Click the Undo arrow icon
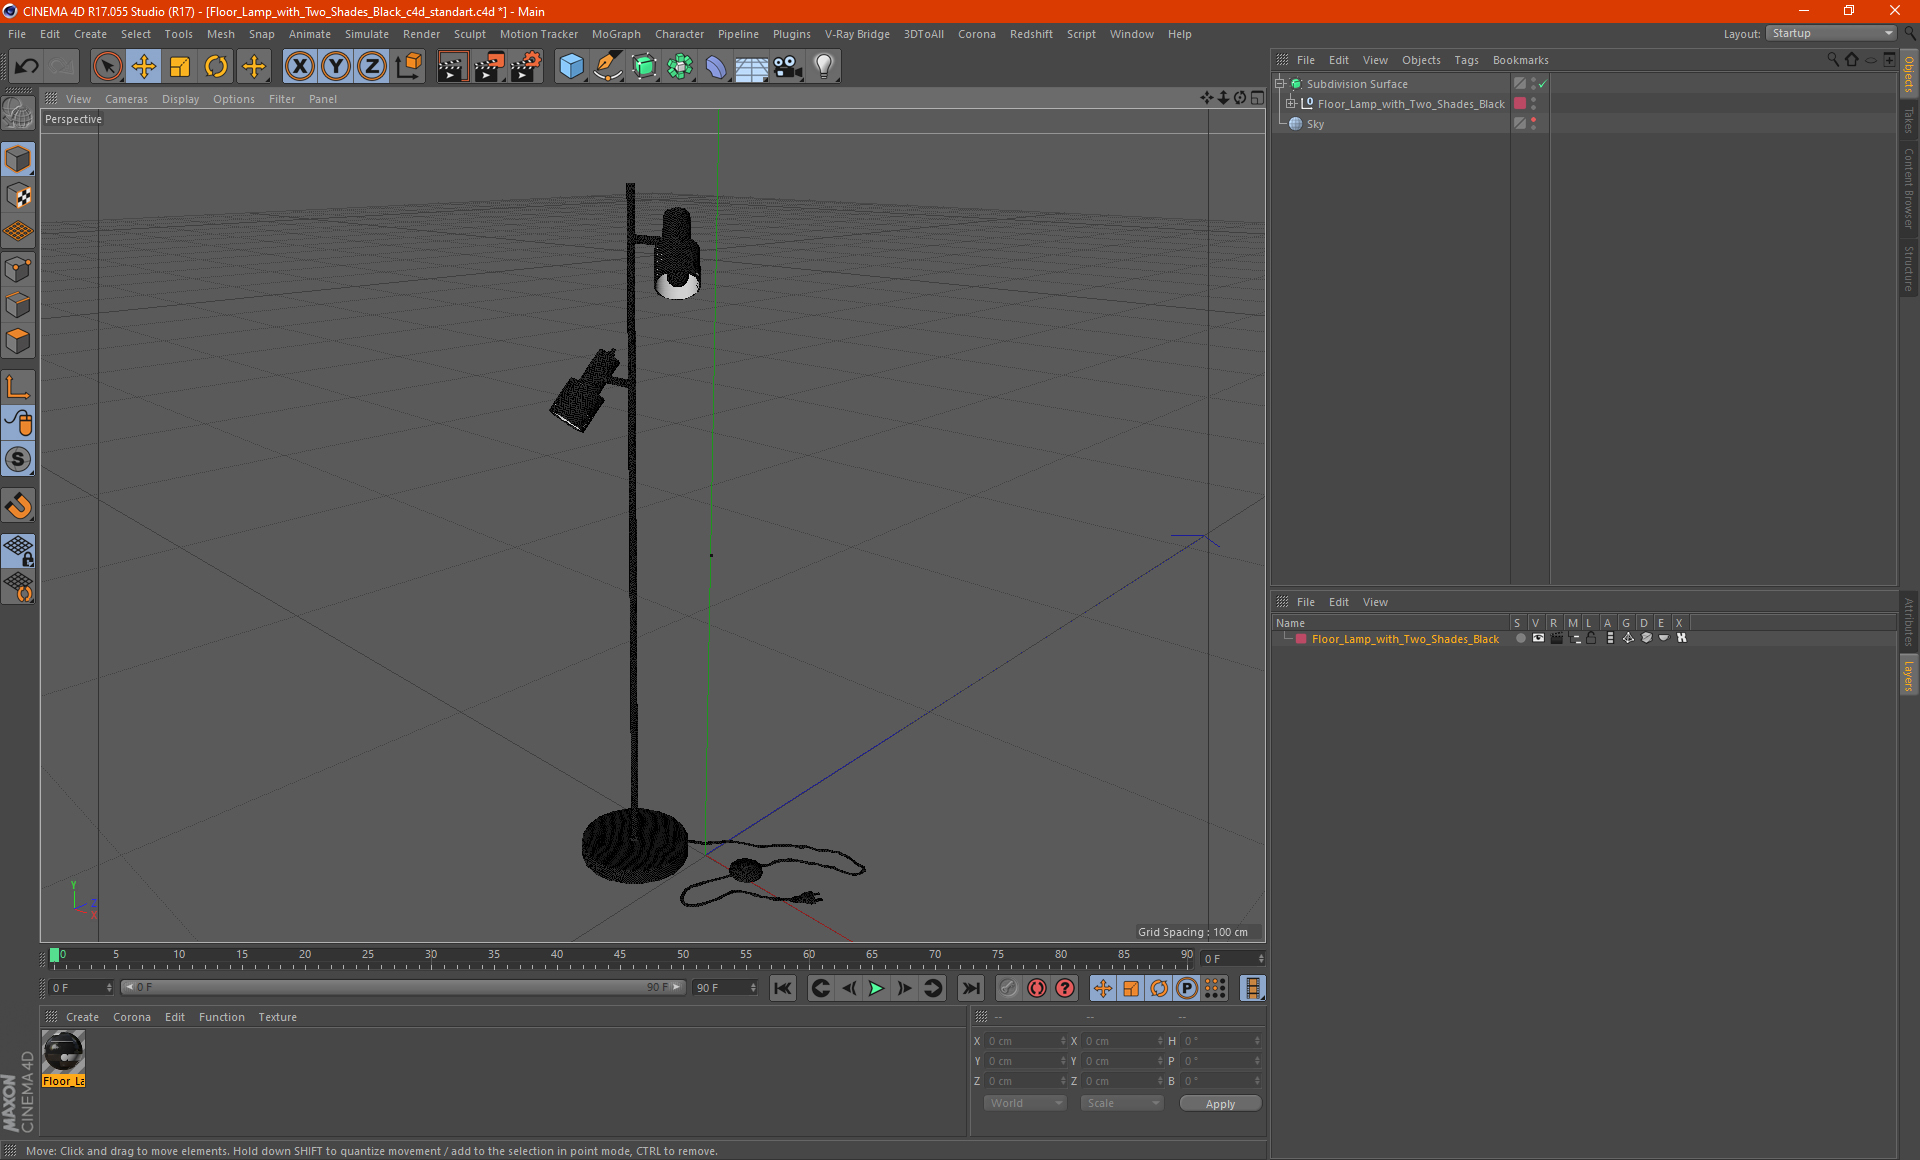 [27, 67]
